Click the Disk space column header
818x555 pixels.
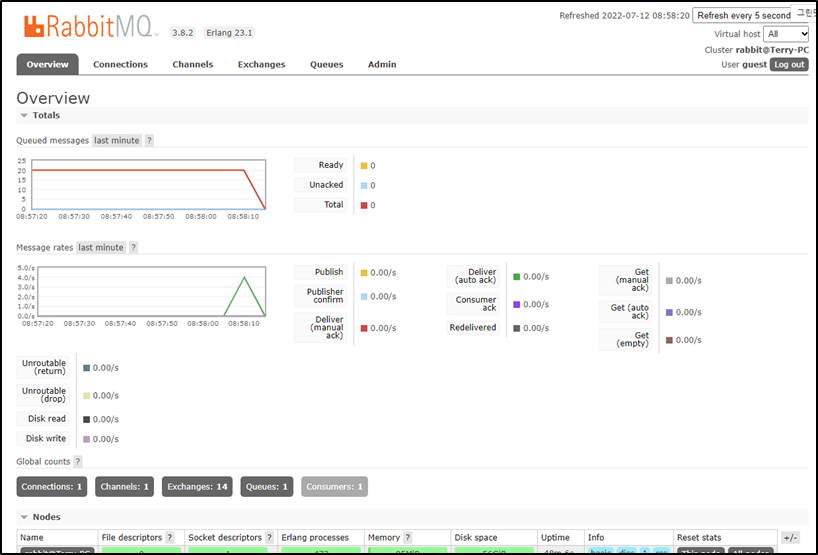[476, 537]
